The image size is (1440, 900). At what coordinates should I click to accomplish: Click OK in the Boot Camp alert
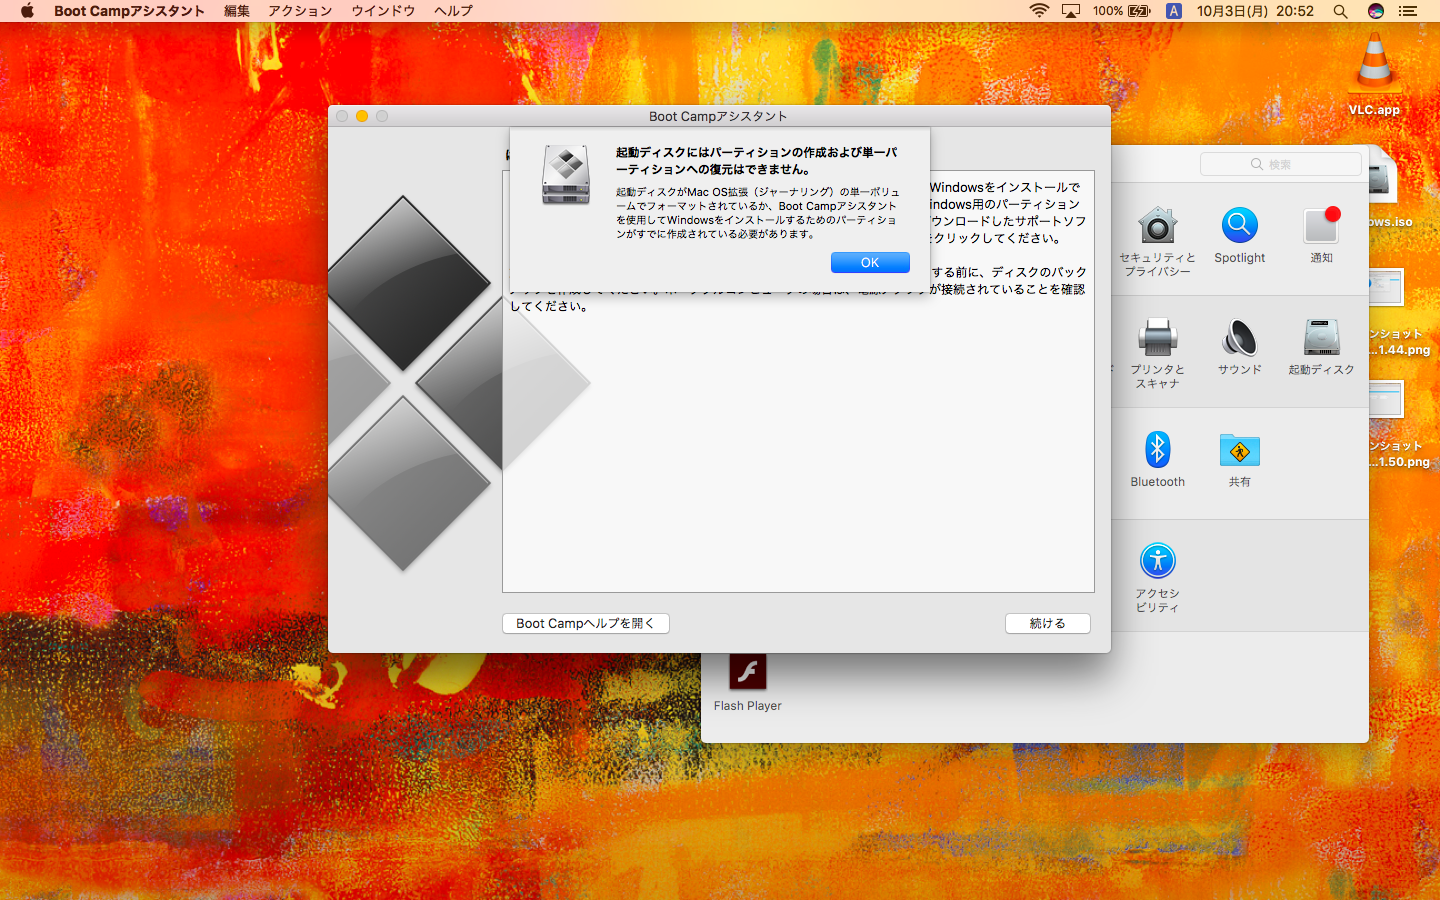click(x=870, y=262)
